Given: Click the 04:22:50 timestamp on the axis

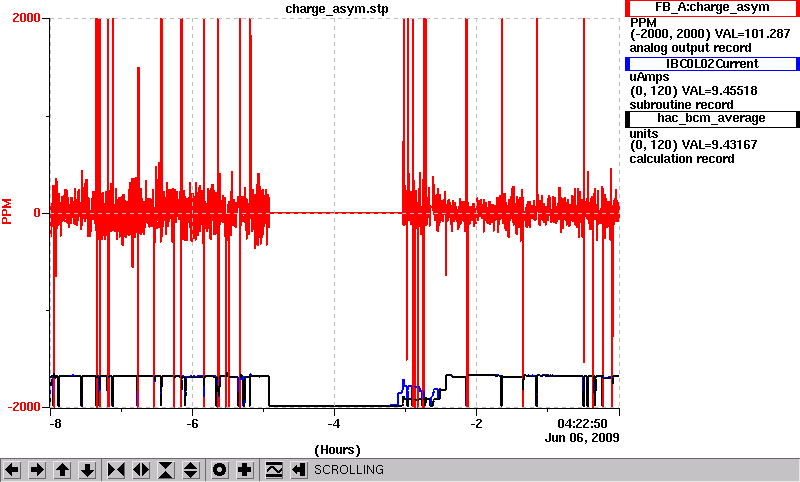Looking at the screenshot, I should [x=582, y=424].
